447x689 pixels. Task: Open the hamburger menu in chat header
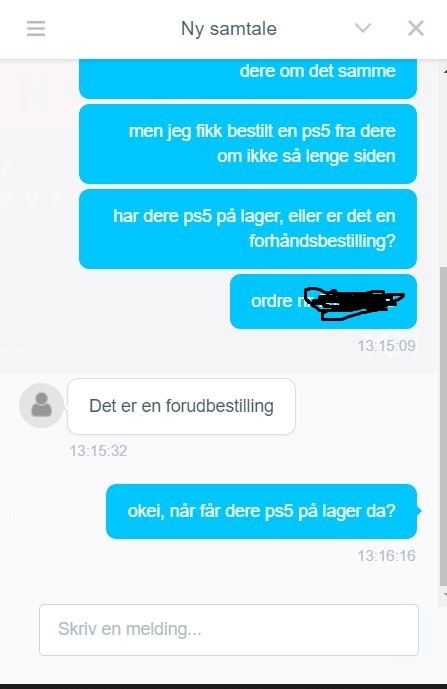[36, 29]
